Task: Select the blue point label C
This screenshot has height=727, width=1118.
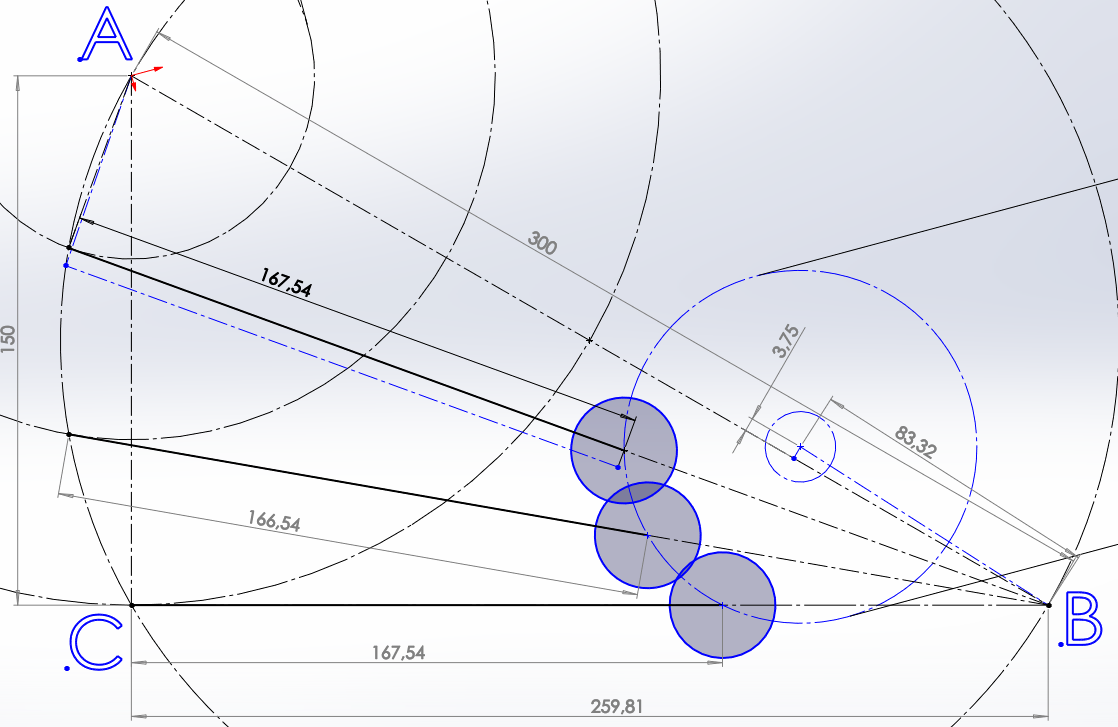Action: (x=94, y=643)
